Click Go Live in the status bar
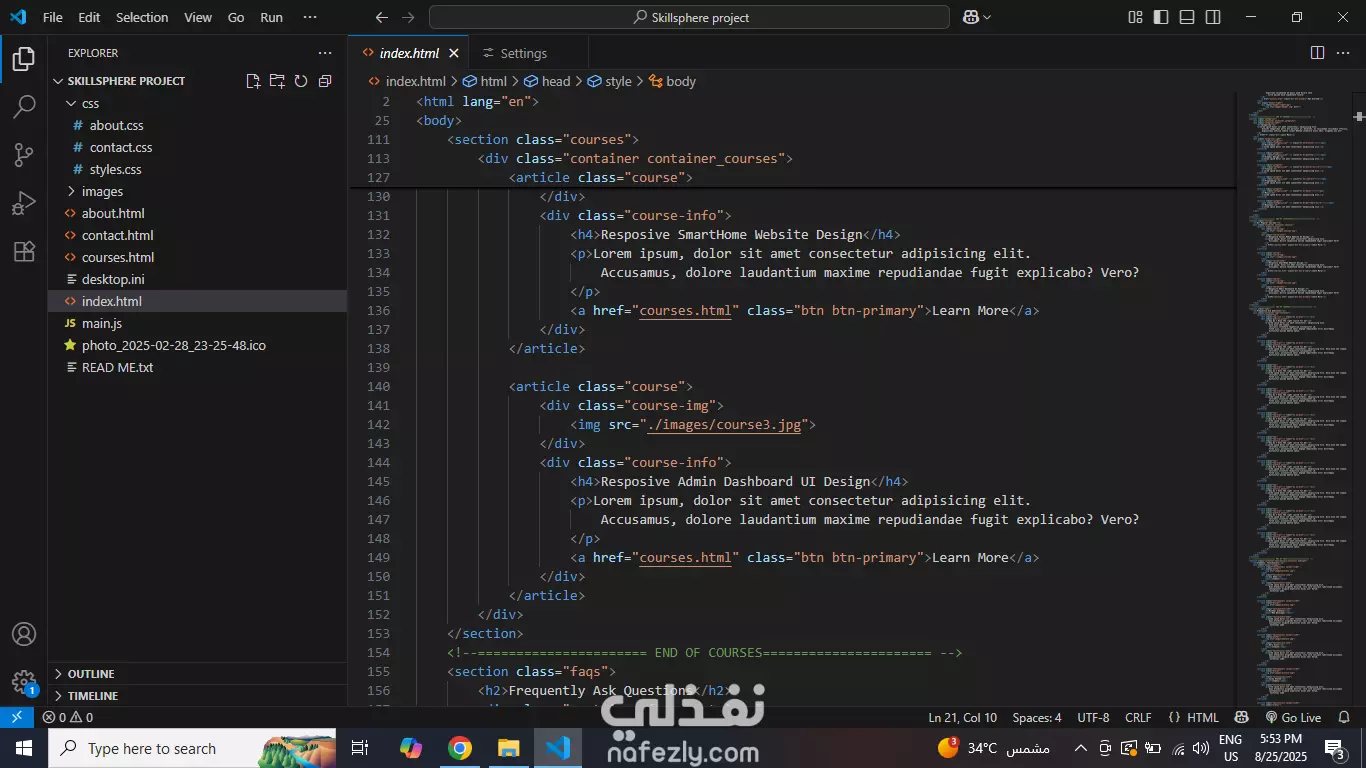This screenshot has width=1366, height=768. coord(1293,717)
